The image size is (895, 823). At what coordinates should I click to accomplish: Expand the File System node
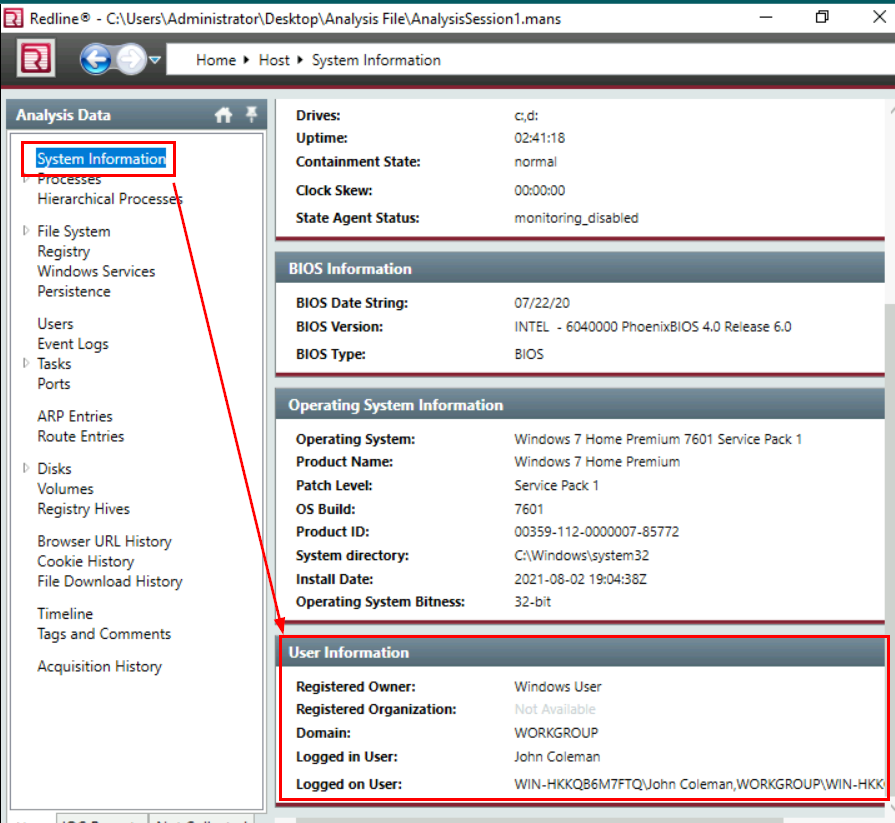coord(26,231)
